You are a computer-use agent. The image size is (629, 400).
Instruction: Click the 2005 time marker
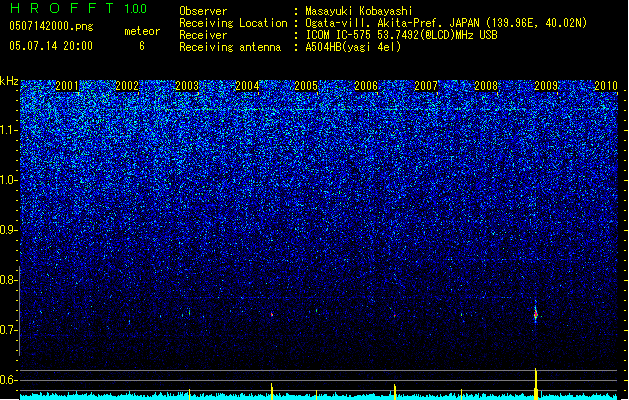(x=306, y=86)
